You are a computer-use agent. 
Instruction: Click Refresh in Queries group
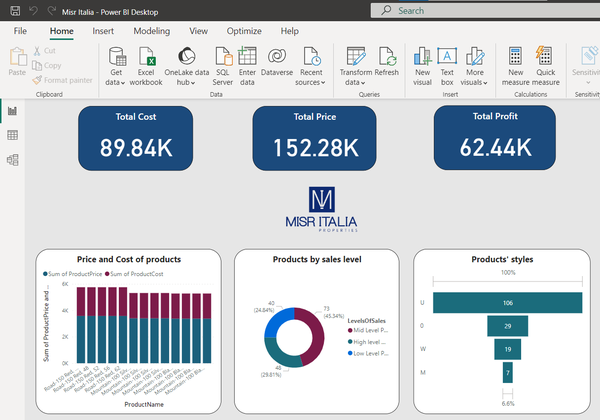point(387,65)
